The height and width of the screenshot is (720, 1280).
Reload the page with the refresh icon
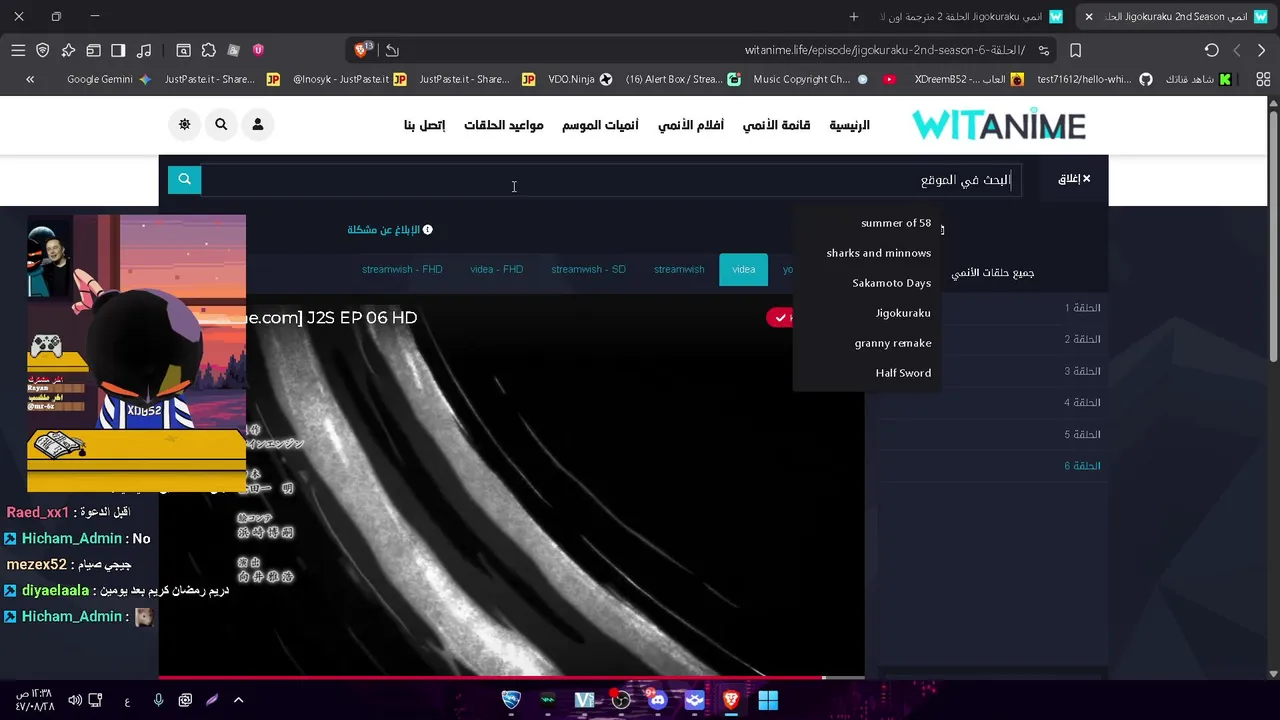pyautogui.click(x=1211, y=50)
